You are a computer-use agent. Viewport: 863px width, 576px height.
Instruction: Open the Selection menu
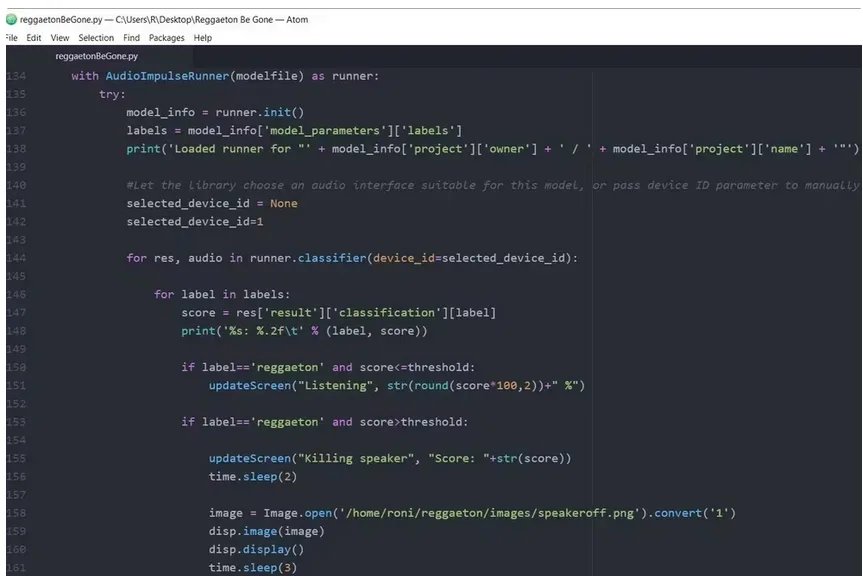[96, 38]
